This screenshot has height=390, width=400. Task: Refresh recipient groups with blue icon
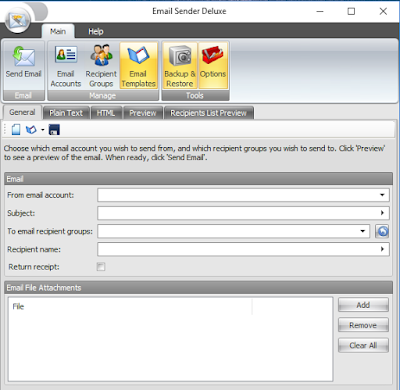click(382, 231)
